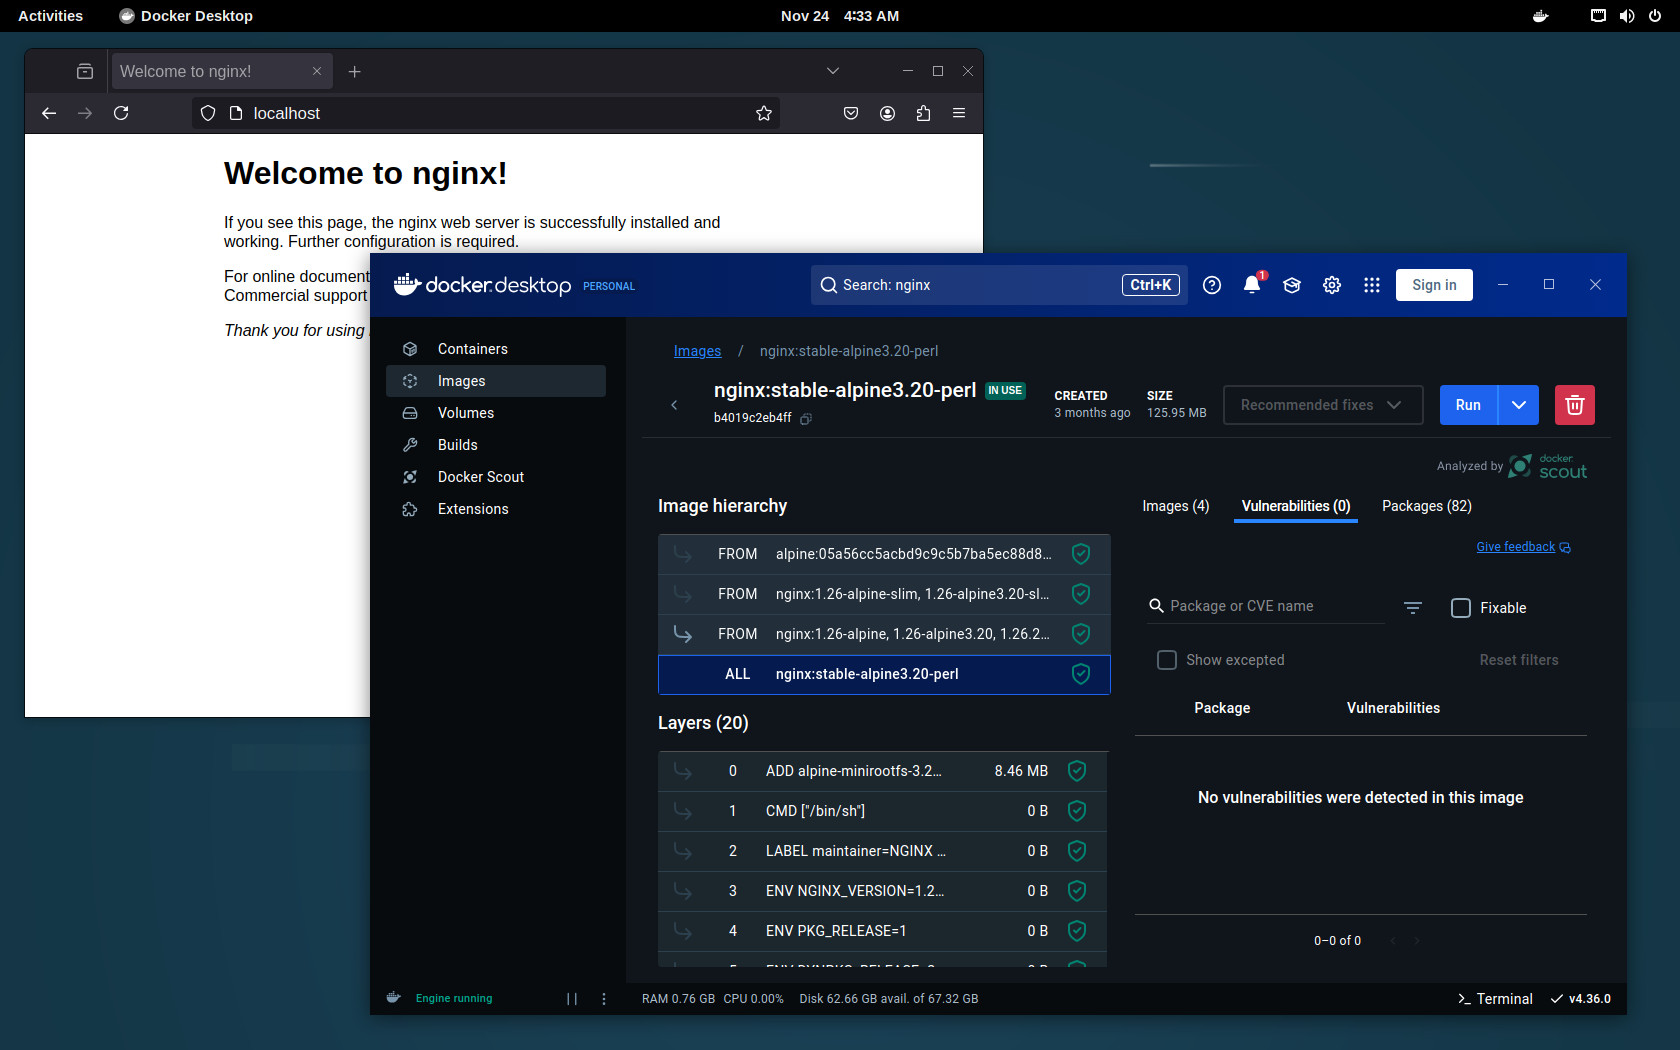The height and width of the screenshot is (1050, 1680).
Task: Open Builds section in sidebar
Action: (x=495, y=445)
